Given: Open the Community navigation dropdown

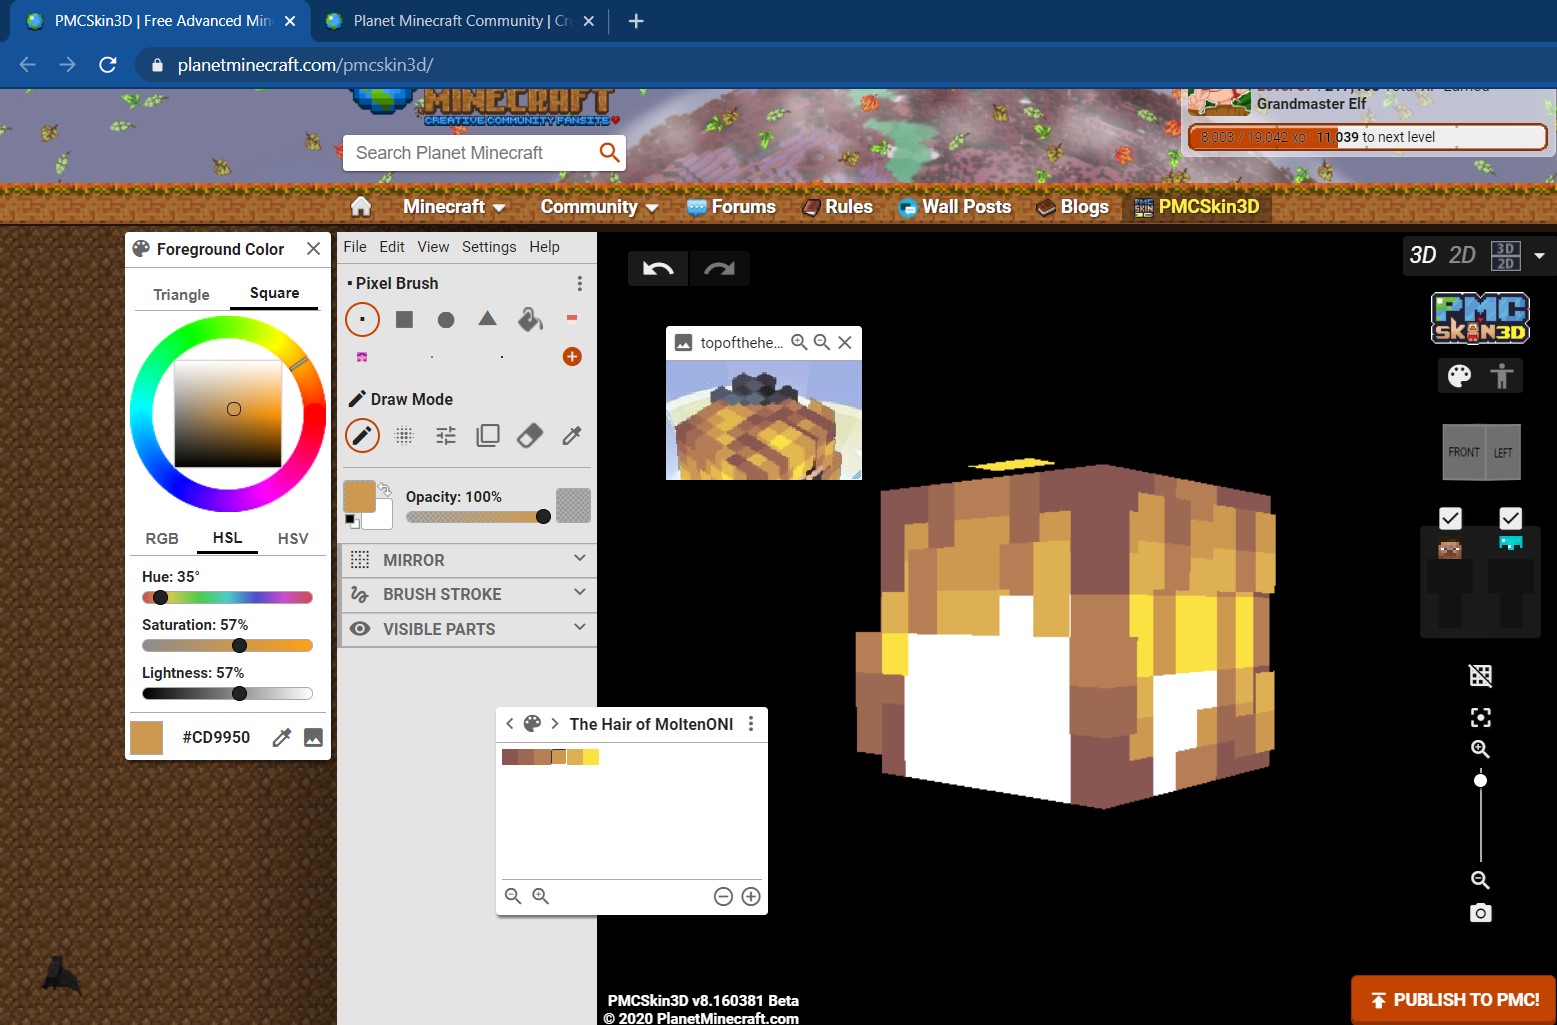Looking at the screenshot, I should coord(599,207).
